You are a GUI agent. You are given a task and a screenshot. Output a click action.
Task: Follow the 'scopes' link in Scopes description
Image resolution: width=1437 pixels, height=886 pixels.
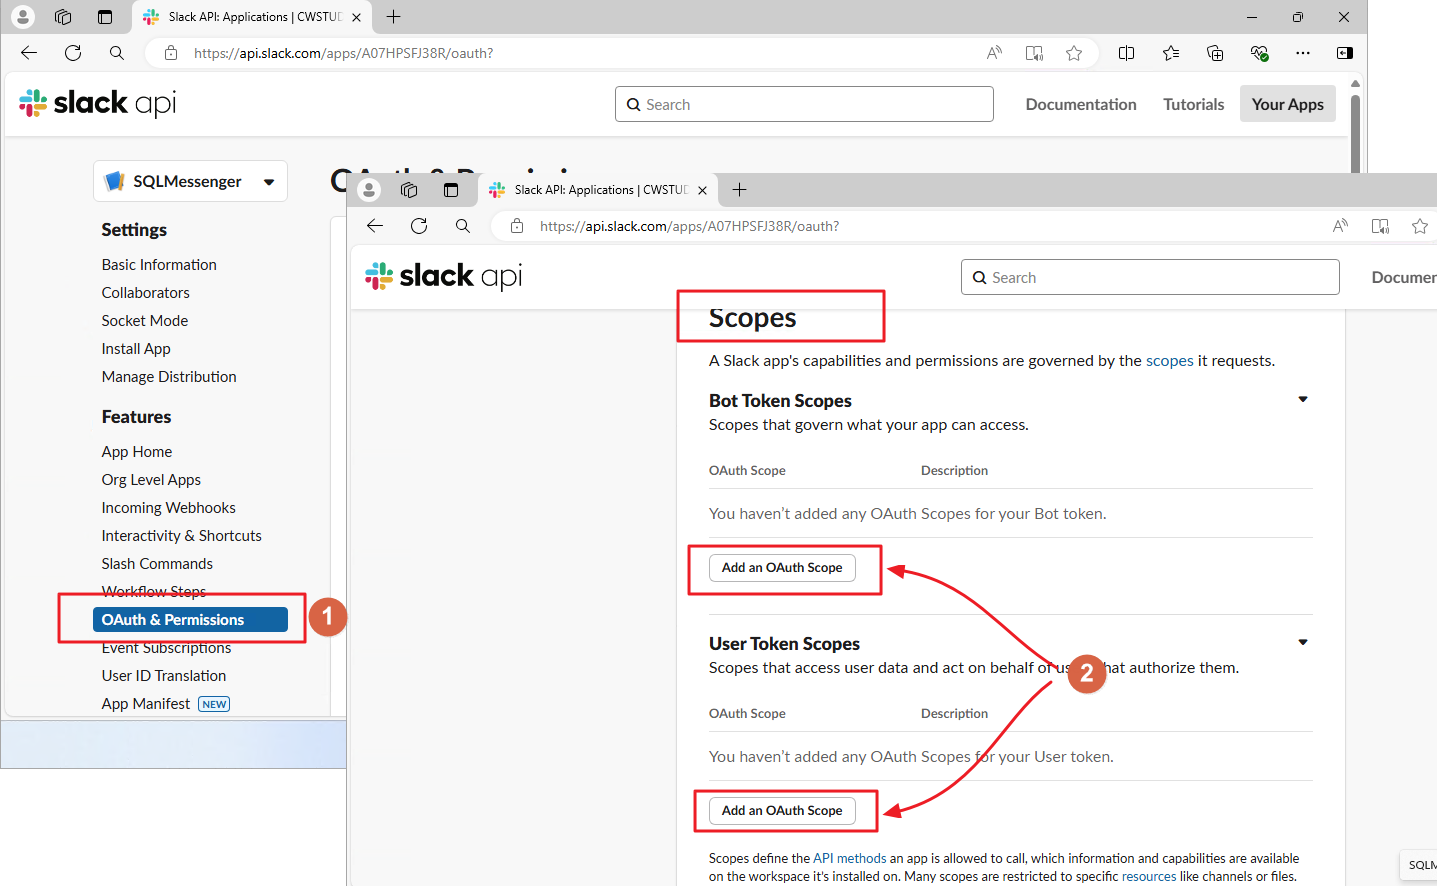(1169, 361)
